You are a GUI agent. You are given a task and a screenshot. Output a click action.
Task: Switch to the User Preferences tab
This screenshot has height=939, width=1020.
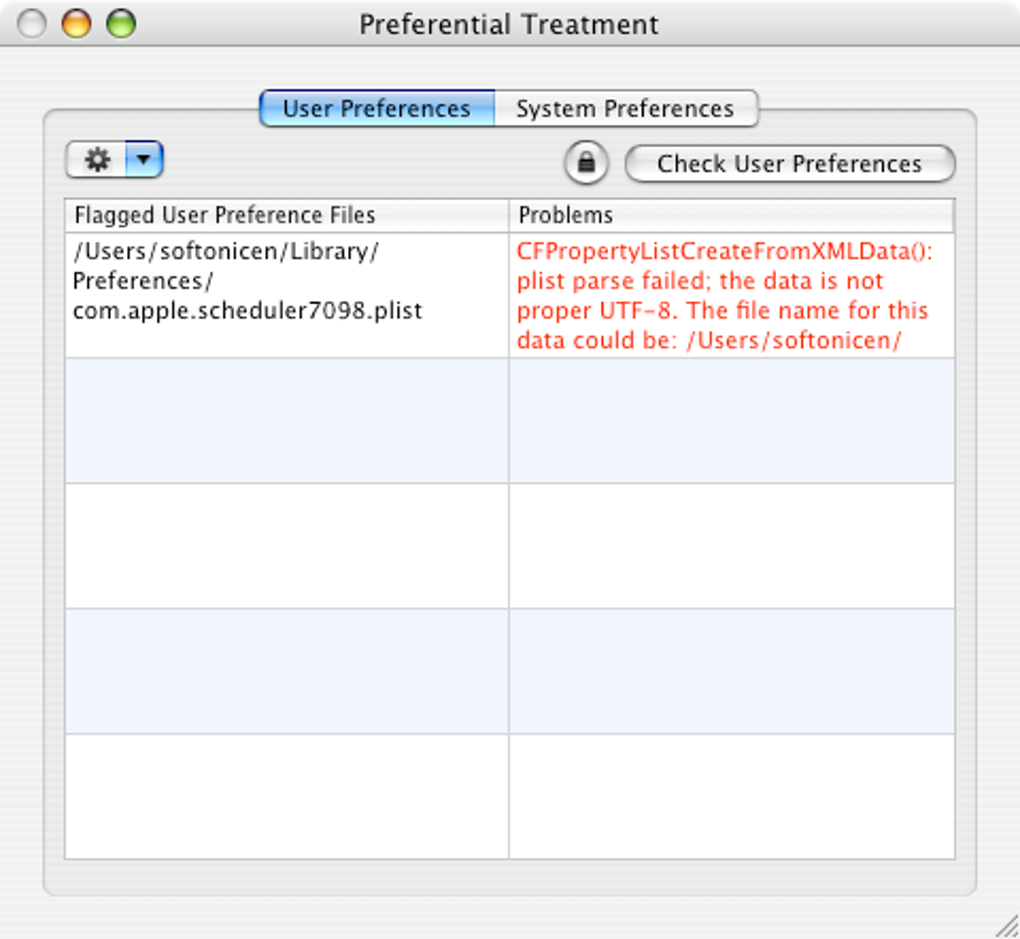pos(376,109)
